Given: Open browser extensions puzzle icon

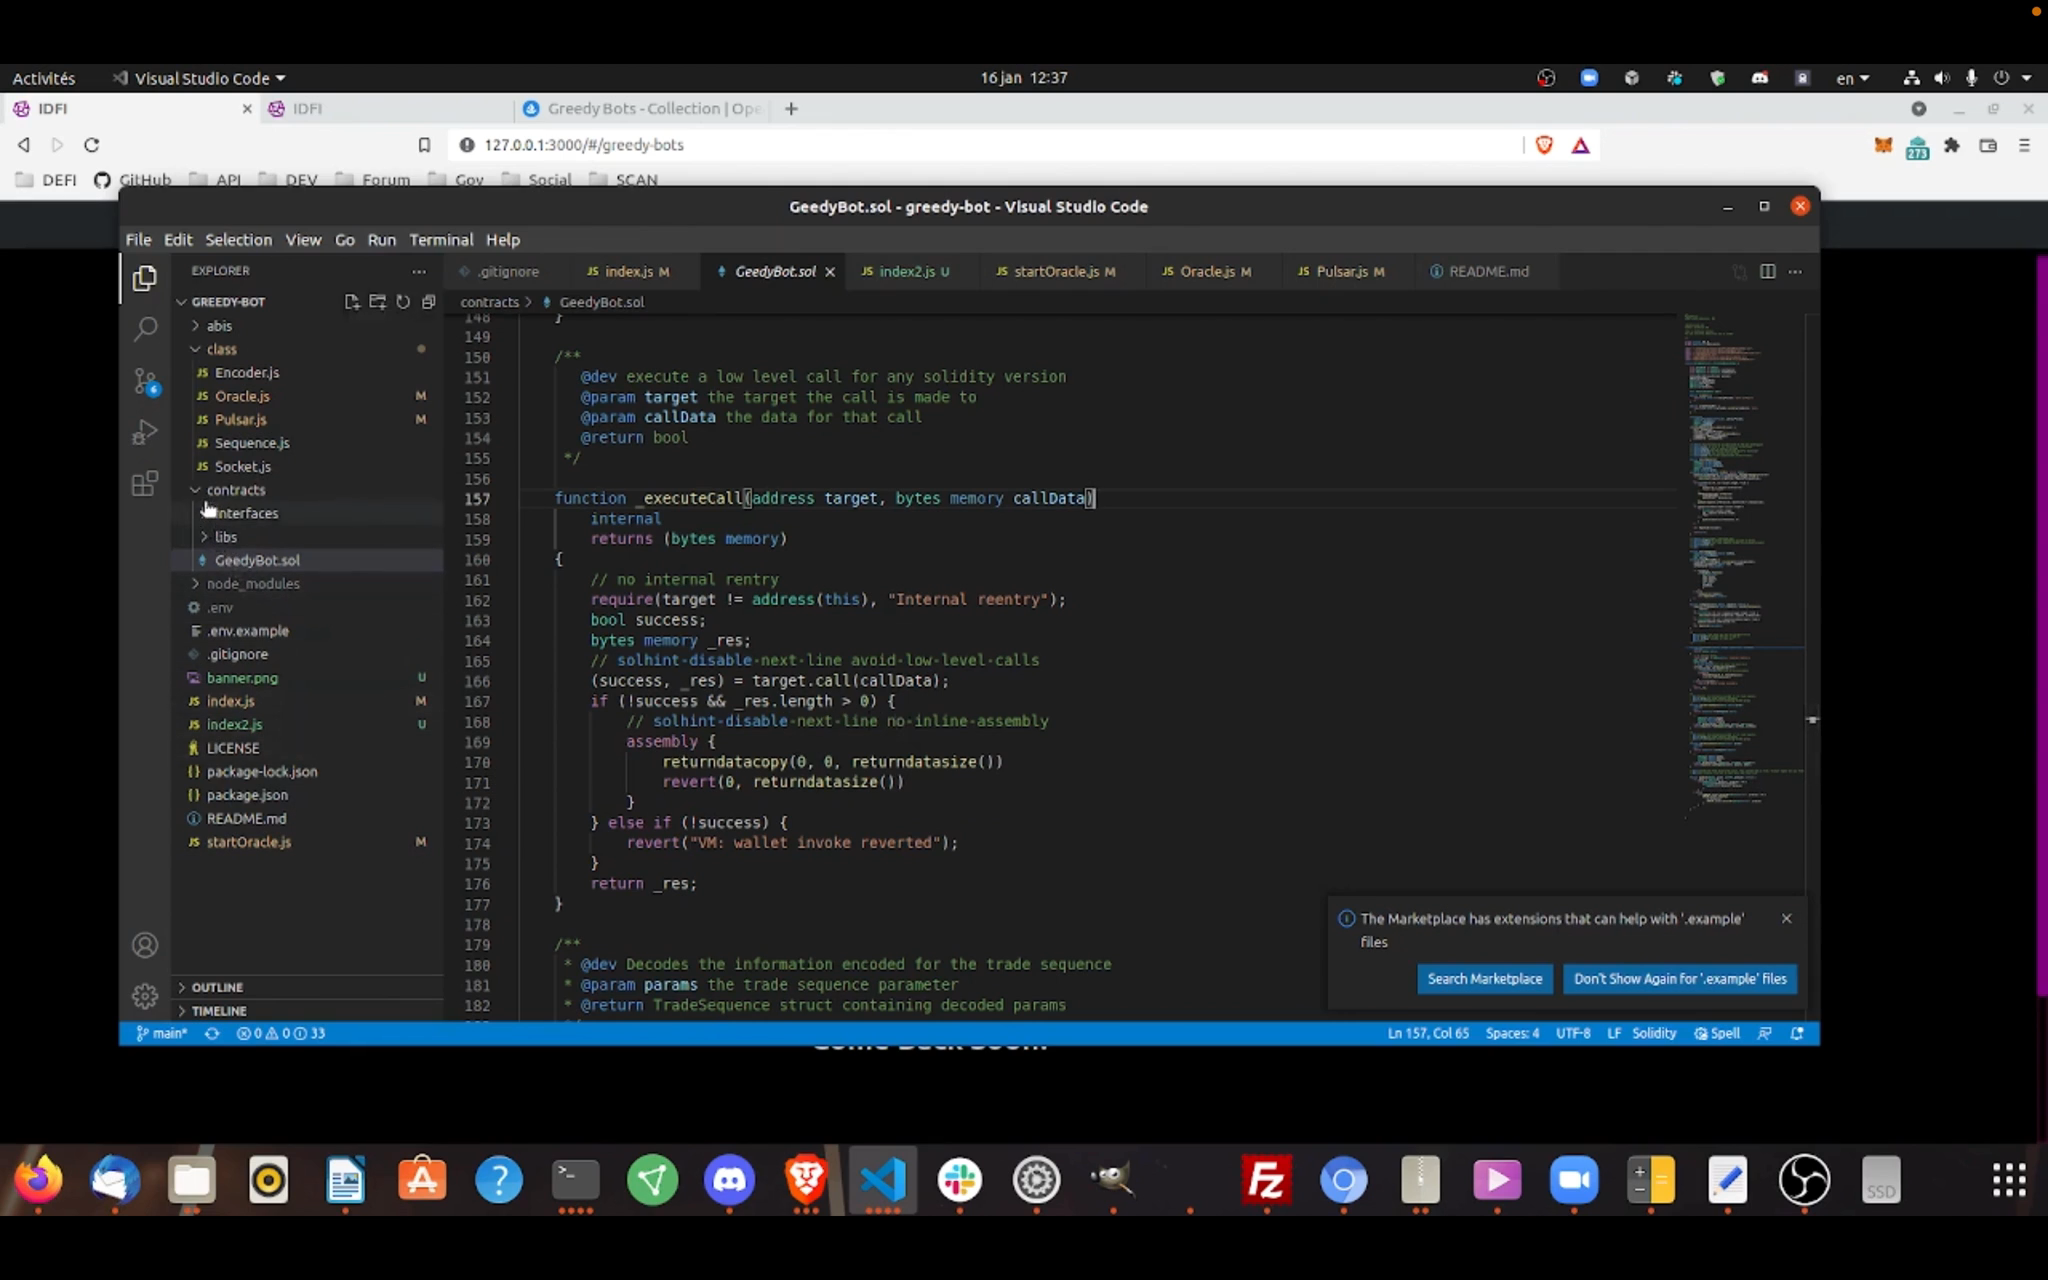Looking at the screenshot, I should pyautogui.click(x=1952, y=145).
